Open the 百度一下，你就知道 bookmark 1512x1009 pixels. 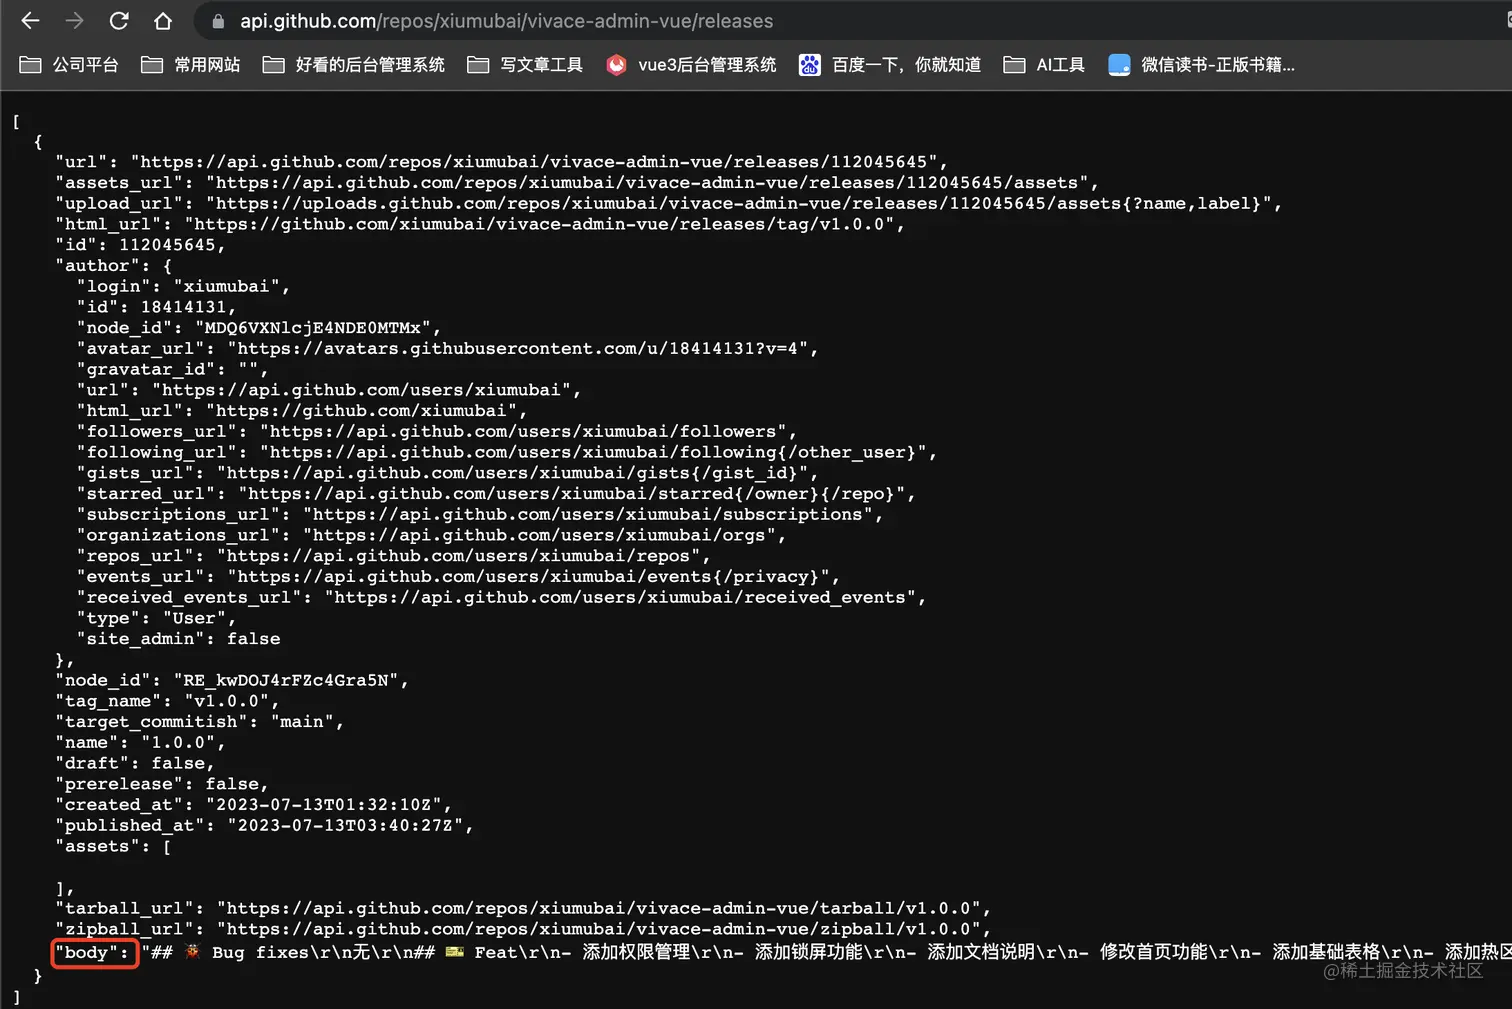[905, 64]
